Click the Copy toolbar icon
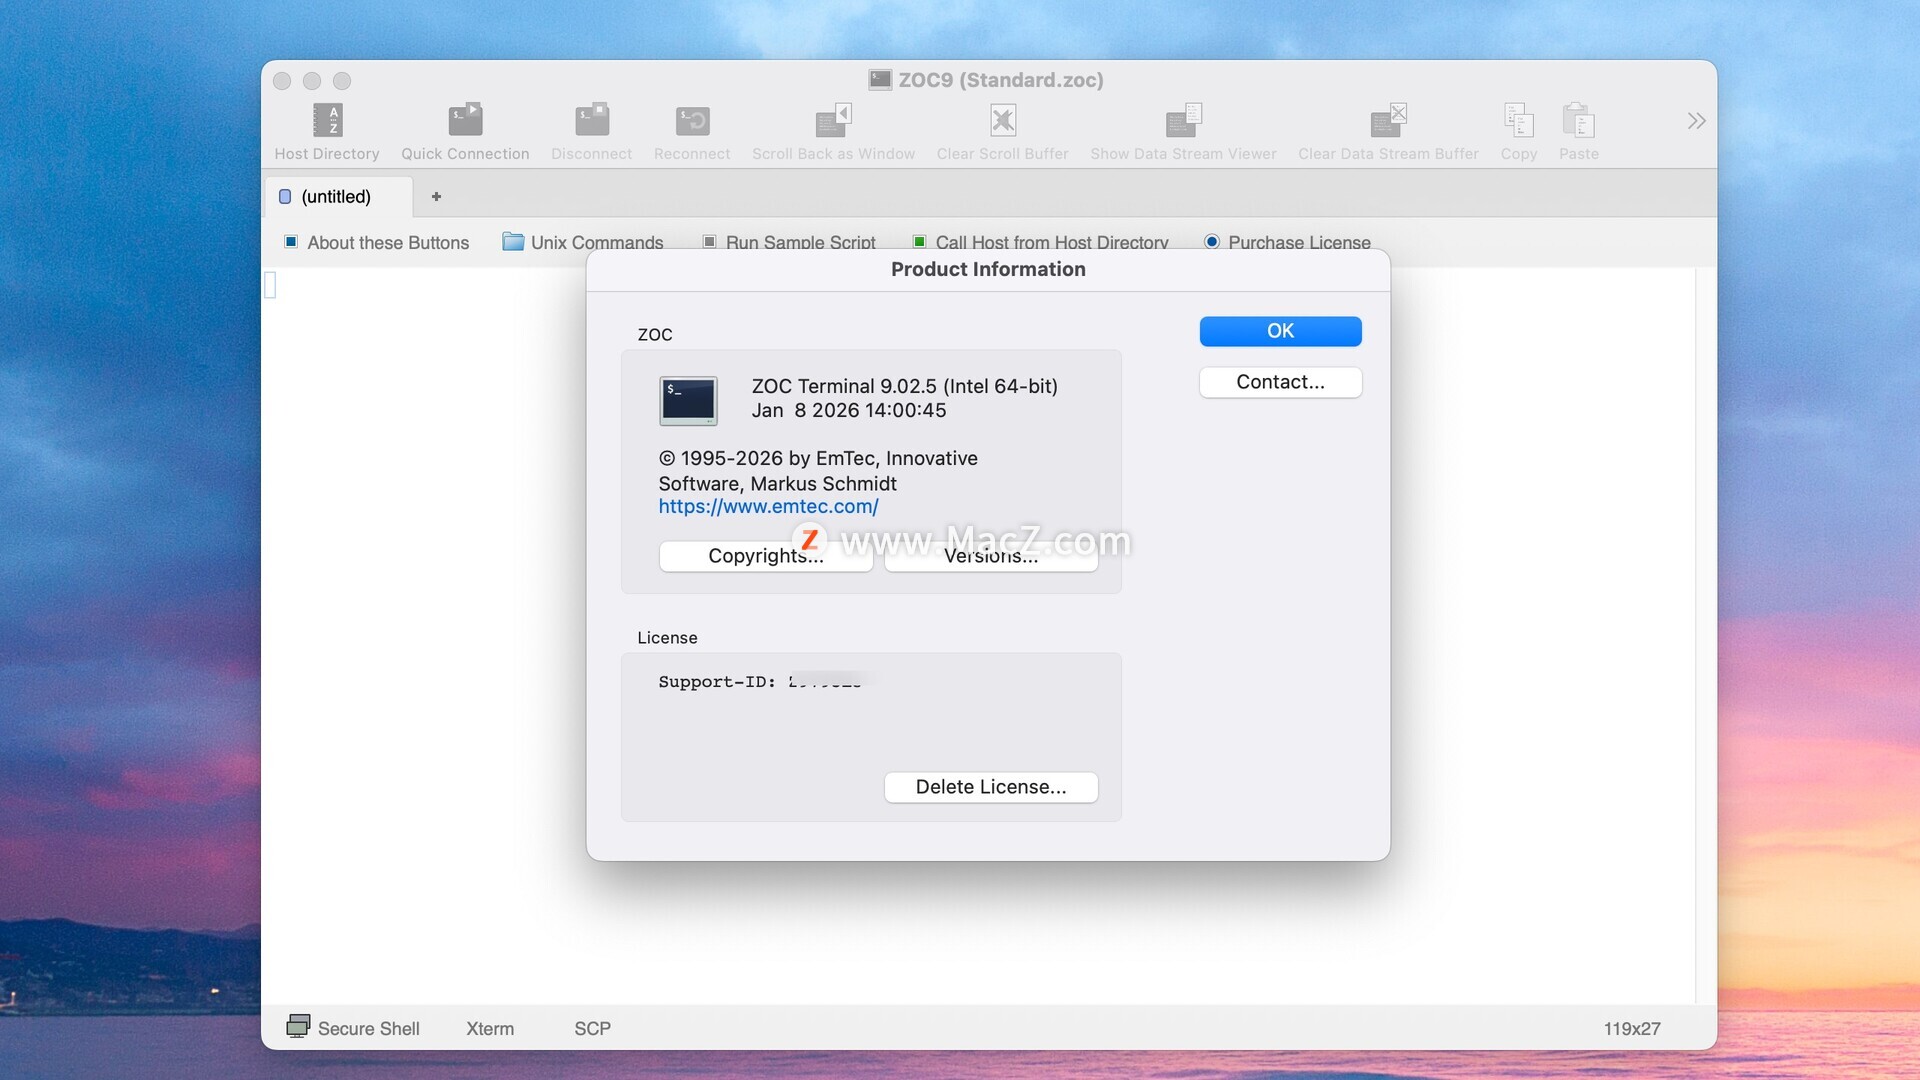 coord(1518,122)
